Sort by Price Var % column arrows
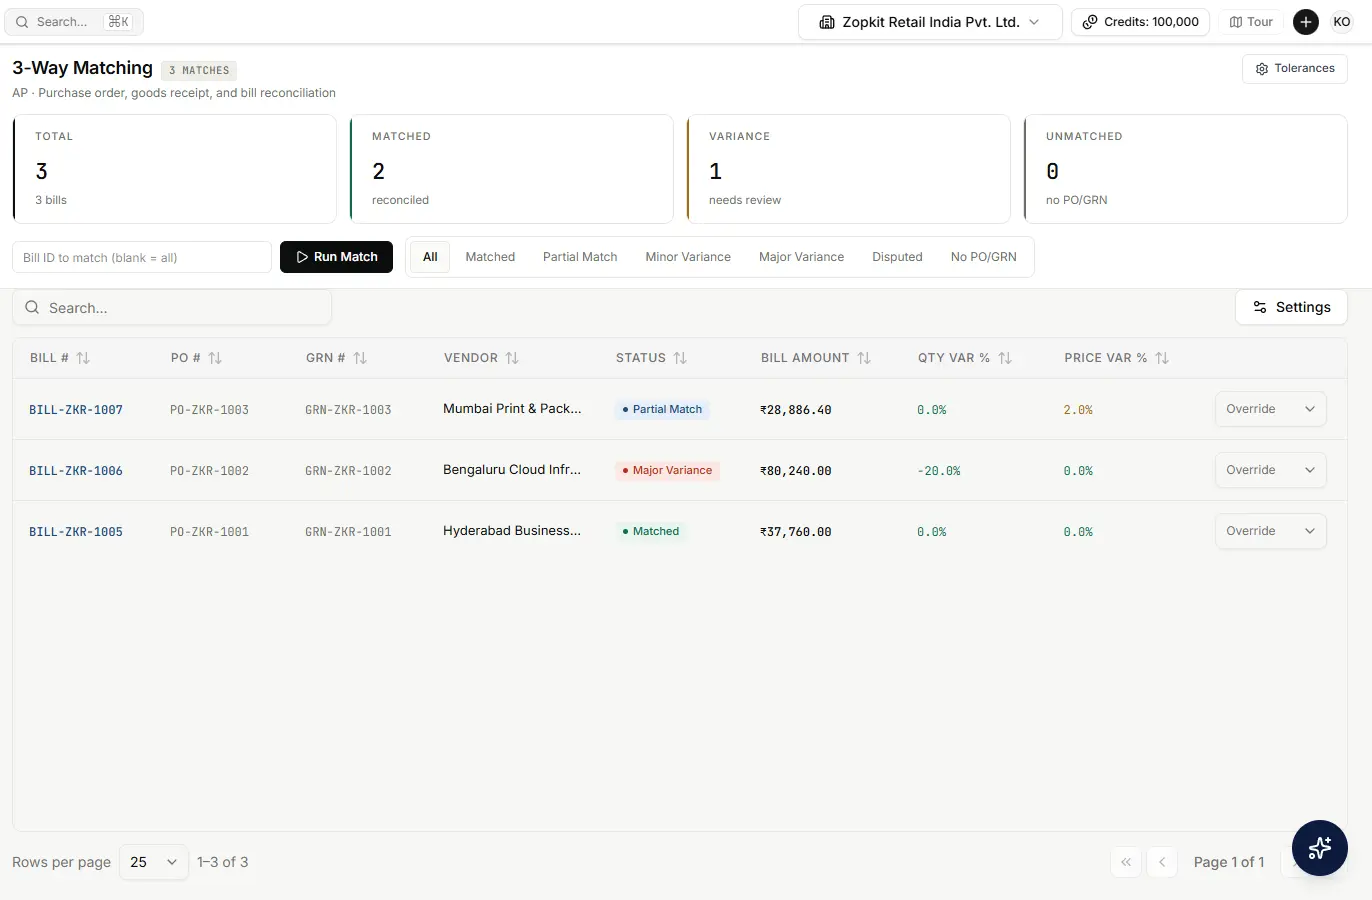 point(1162,358)
